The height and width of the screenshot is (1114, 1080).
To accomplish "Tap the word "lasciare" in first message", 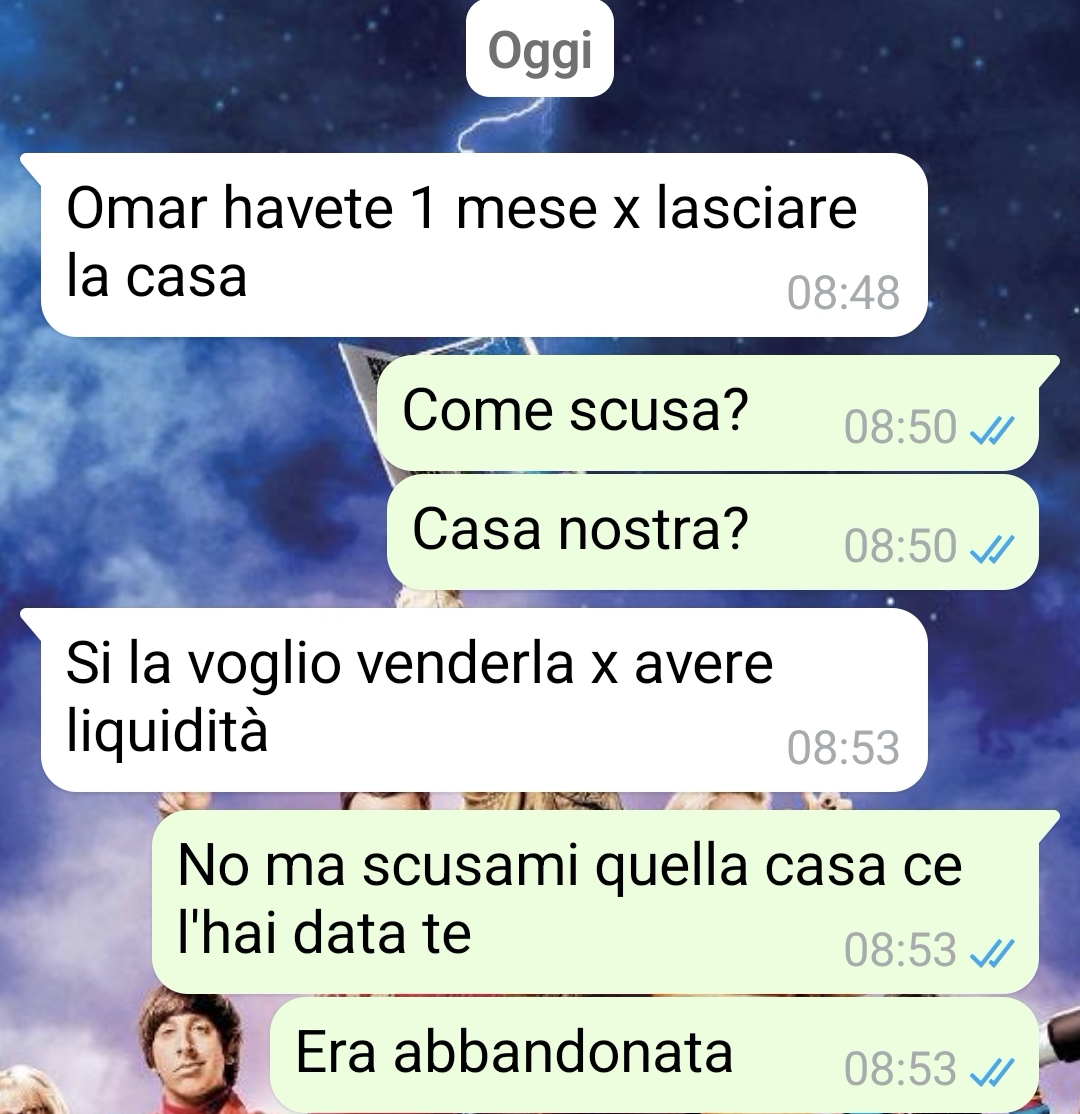I will (x=757, y=207).
